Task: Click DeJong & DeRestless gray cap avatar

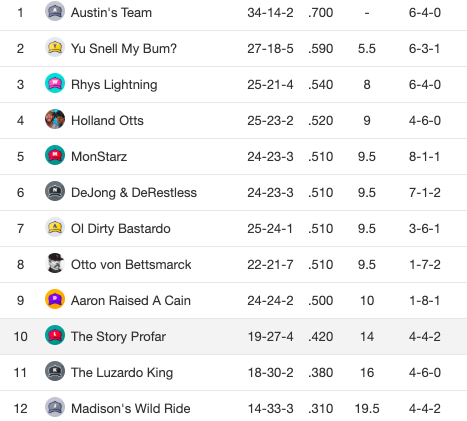Action: click(x=55, y=191)
